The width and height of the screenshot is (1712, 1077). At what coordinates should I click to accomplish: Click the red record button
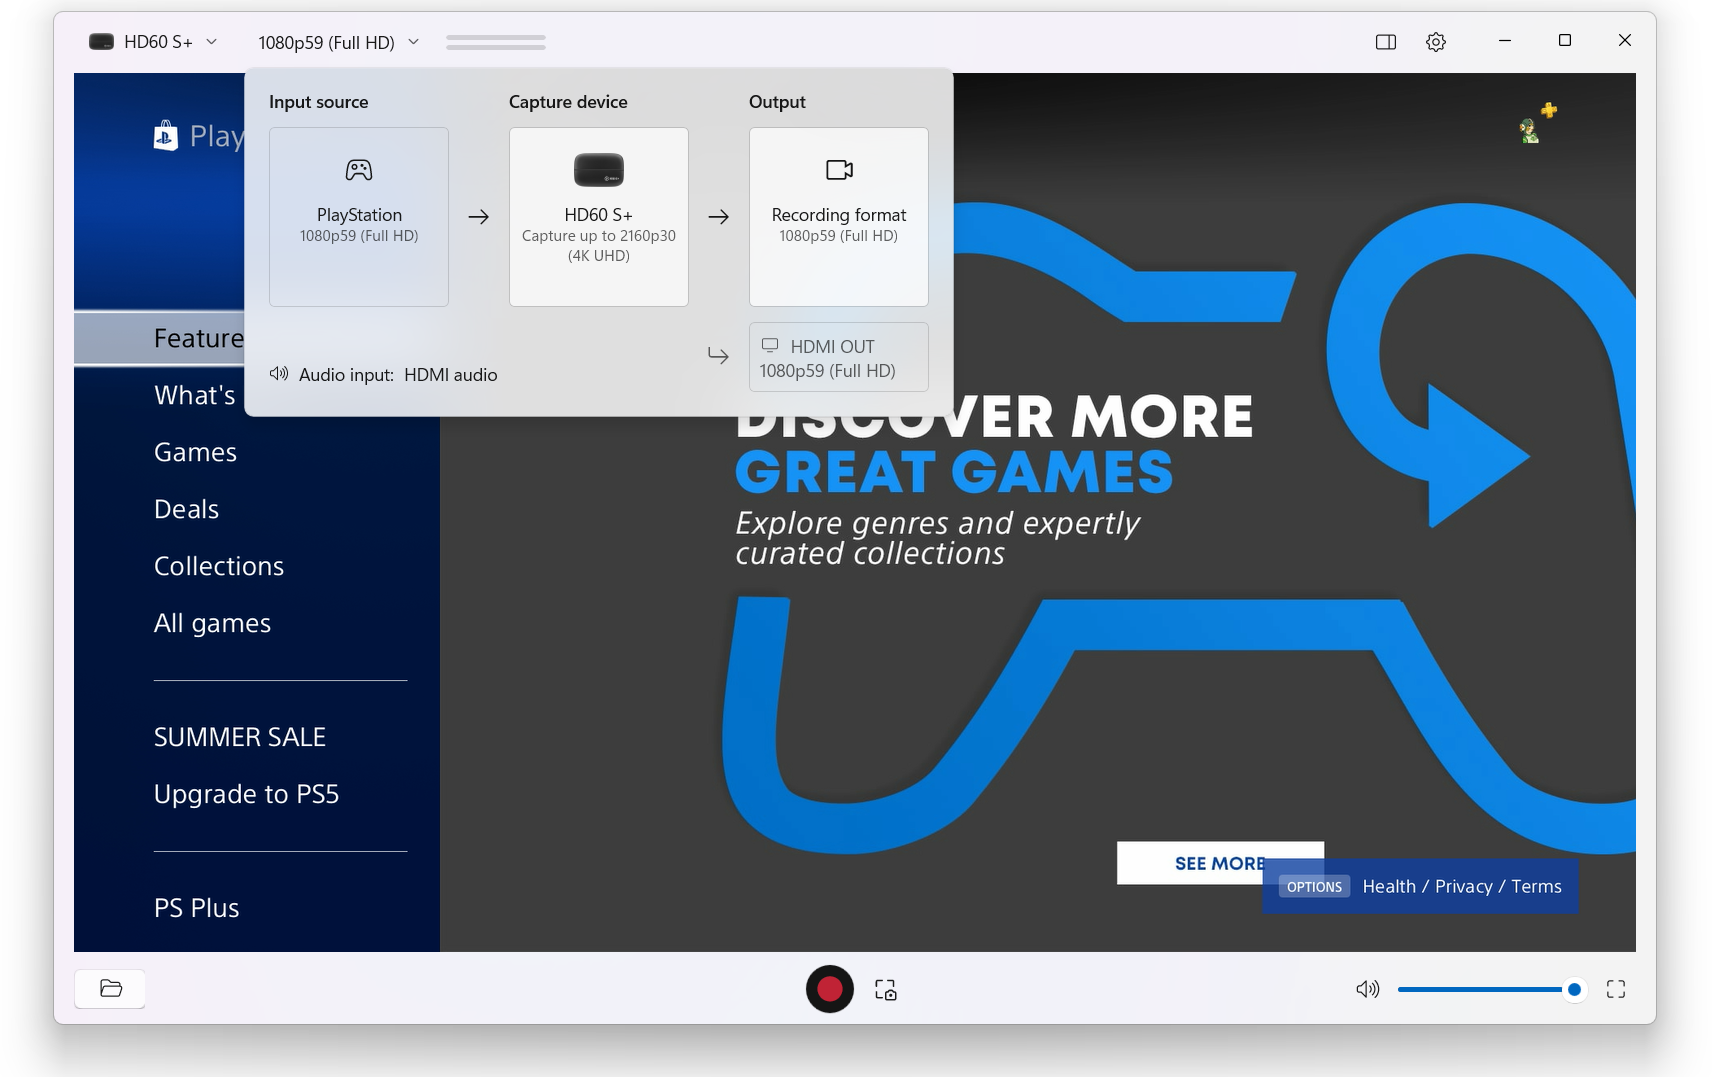[829, 989]
